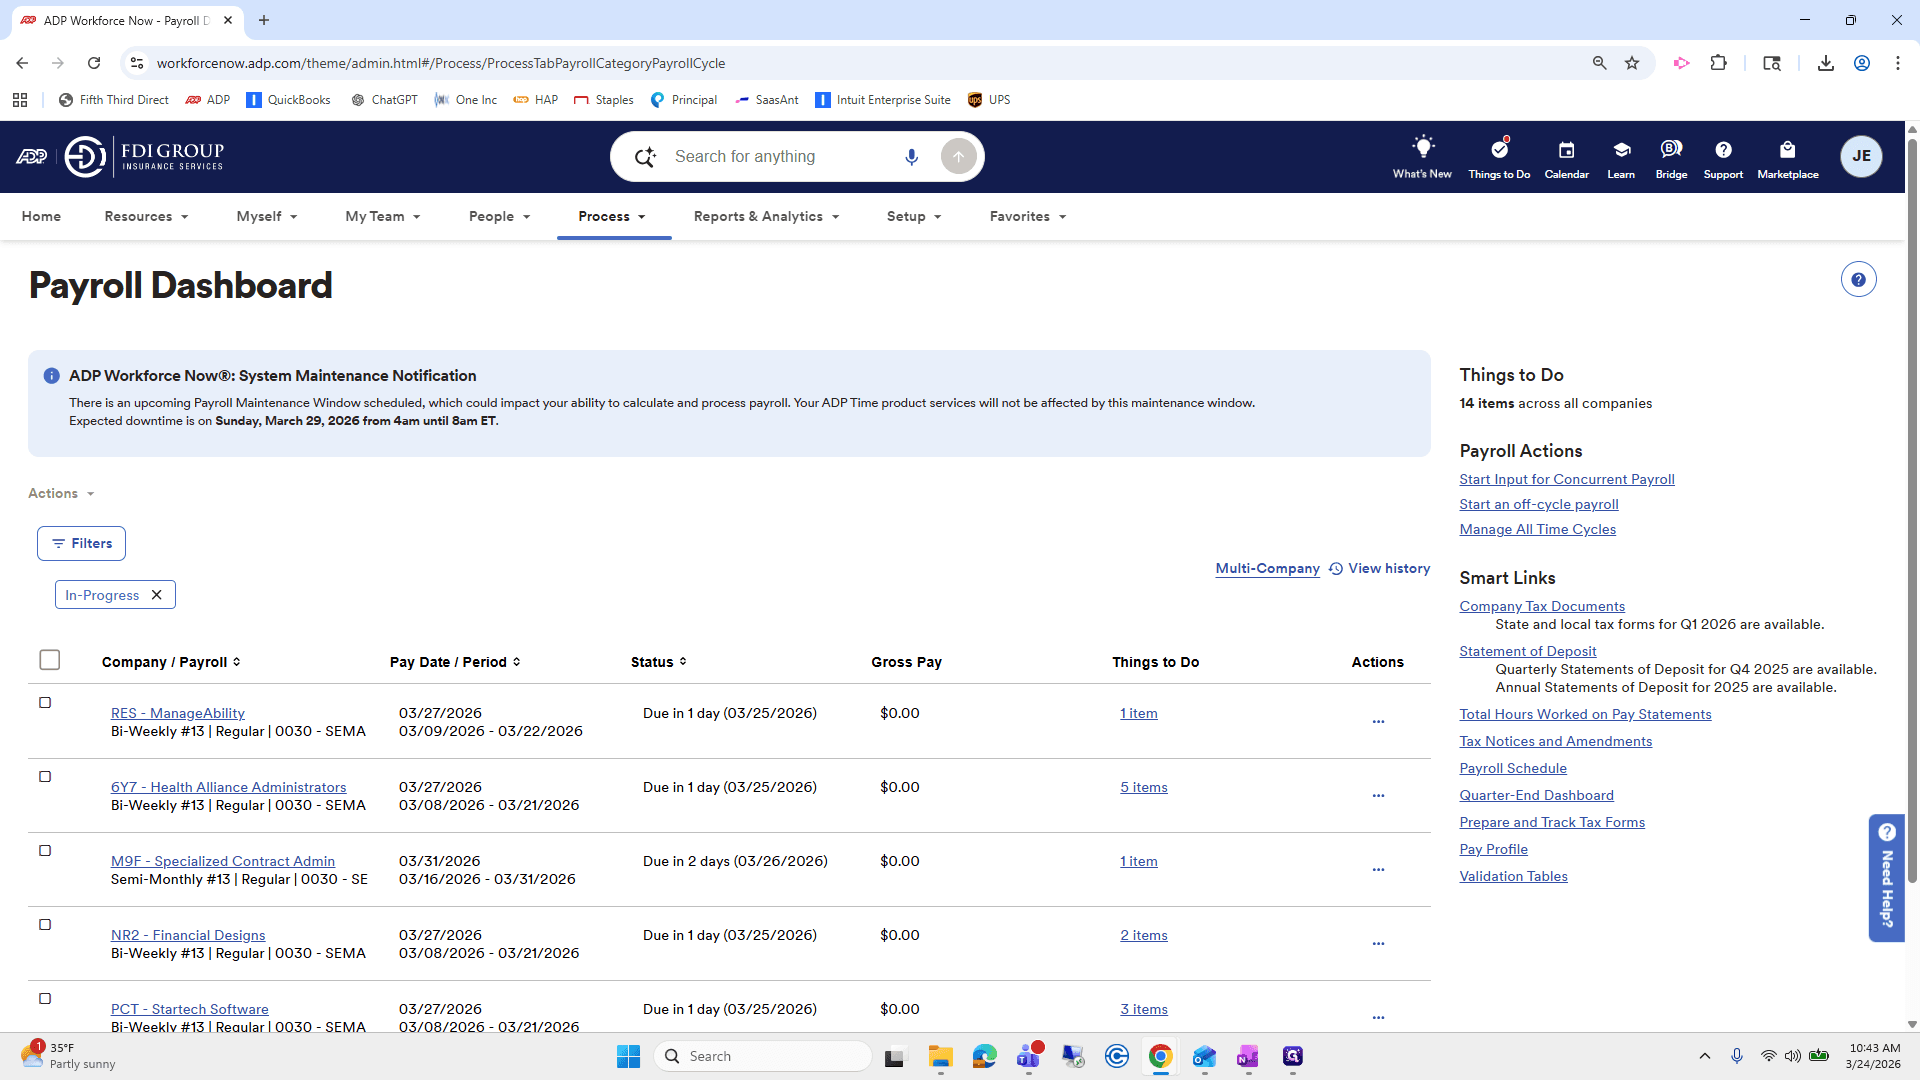The width and height of the screenshot is (1920, 1080).
Task: Remove the In-Progress filter chip
Action: (156, 595)
